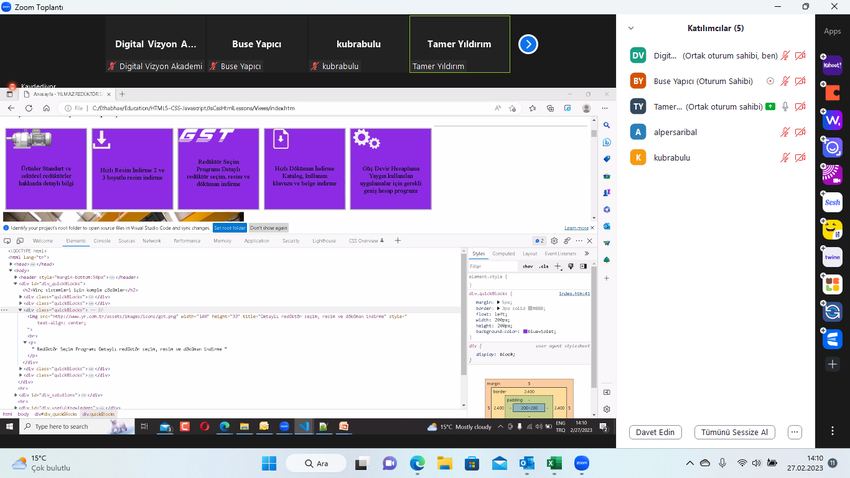Open the Application tab in DevTools
Screen dimensions: 850x478
[256, 241]
